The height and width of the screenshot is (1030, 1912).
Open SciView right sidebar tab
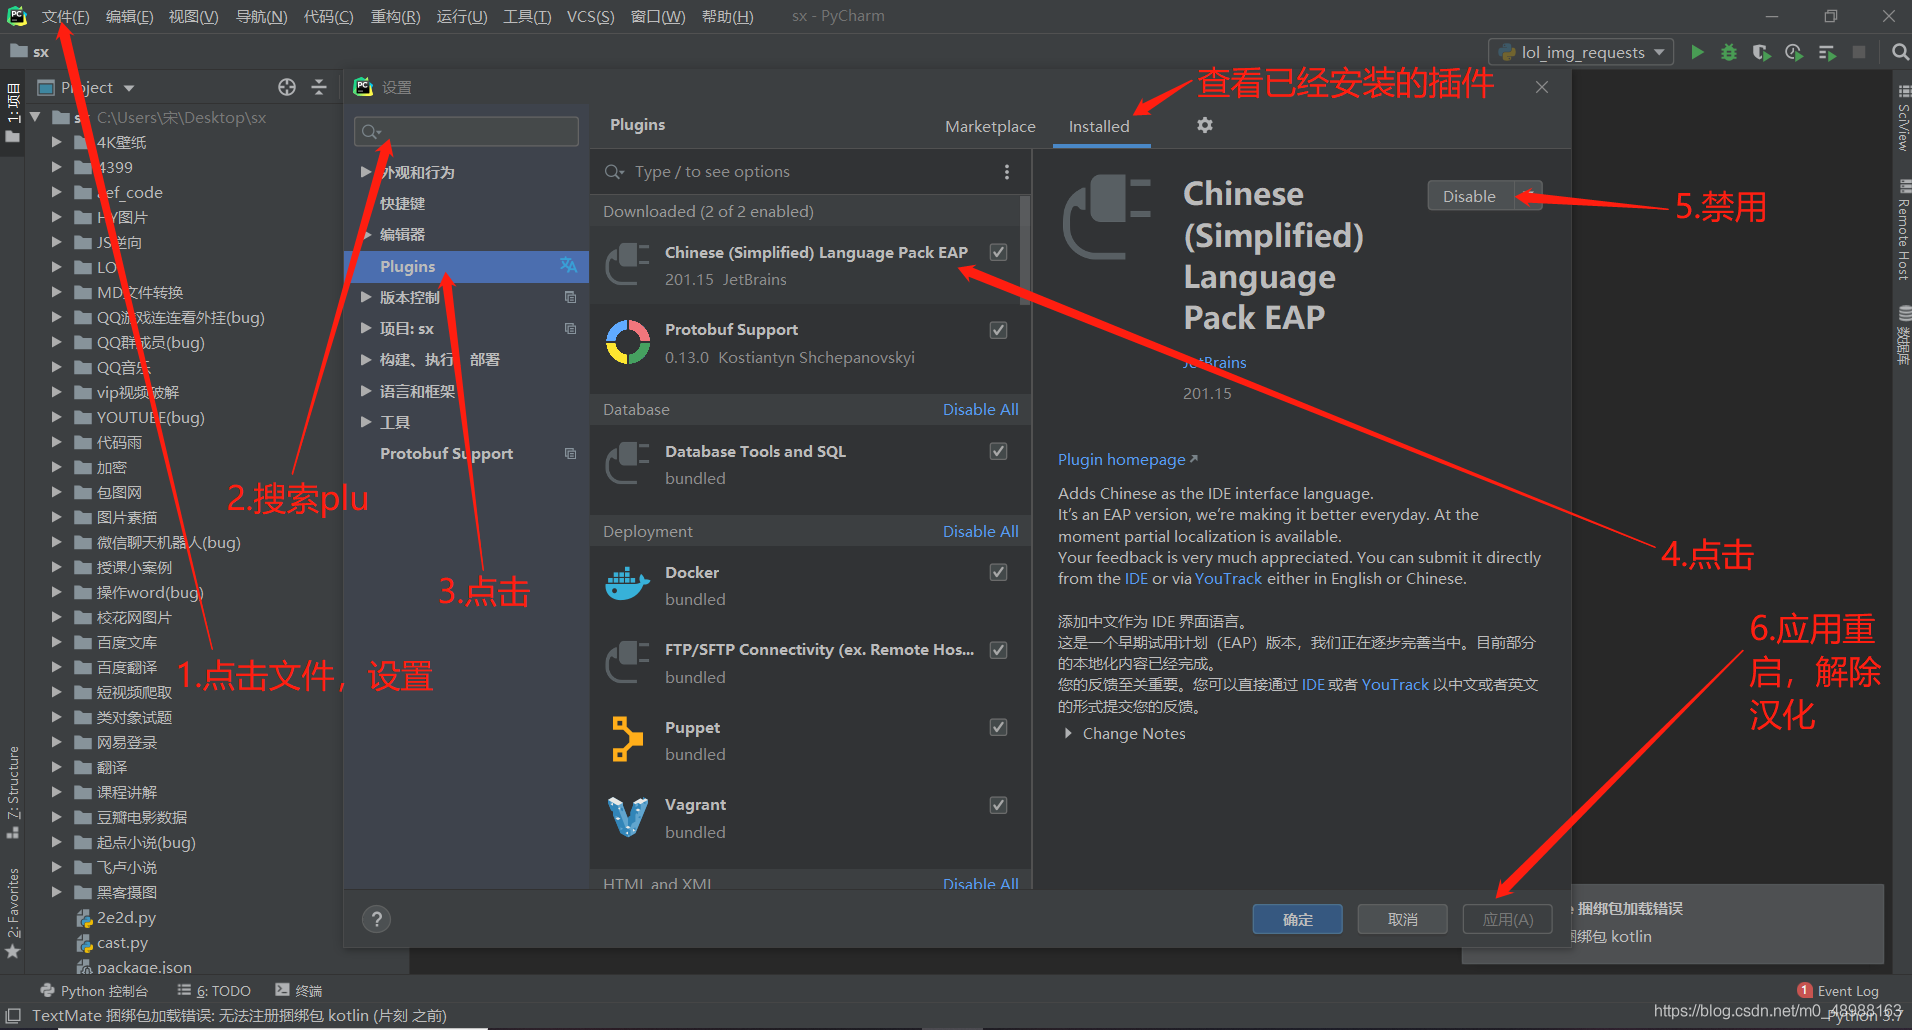tap(1903, 117)
